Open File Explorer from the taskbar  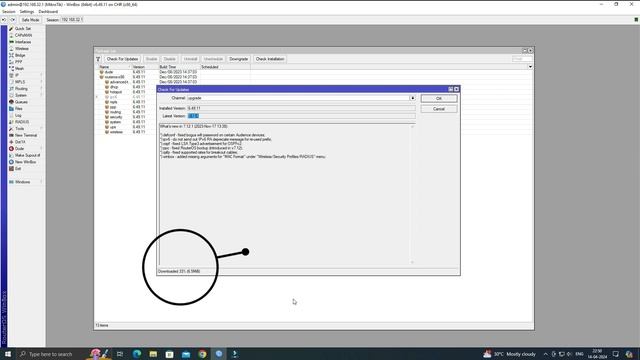tap(153, 354)
